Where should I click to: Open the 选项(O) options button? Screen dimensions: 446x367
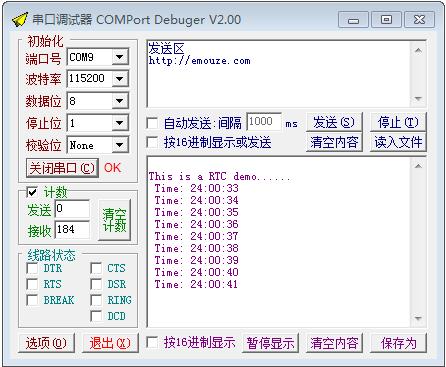pyautogui.click(x=46, y=343)
